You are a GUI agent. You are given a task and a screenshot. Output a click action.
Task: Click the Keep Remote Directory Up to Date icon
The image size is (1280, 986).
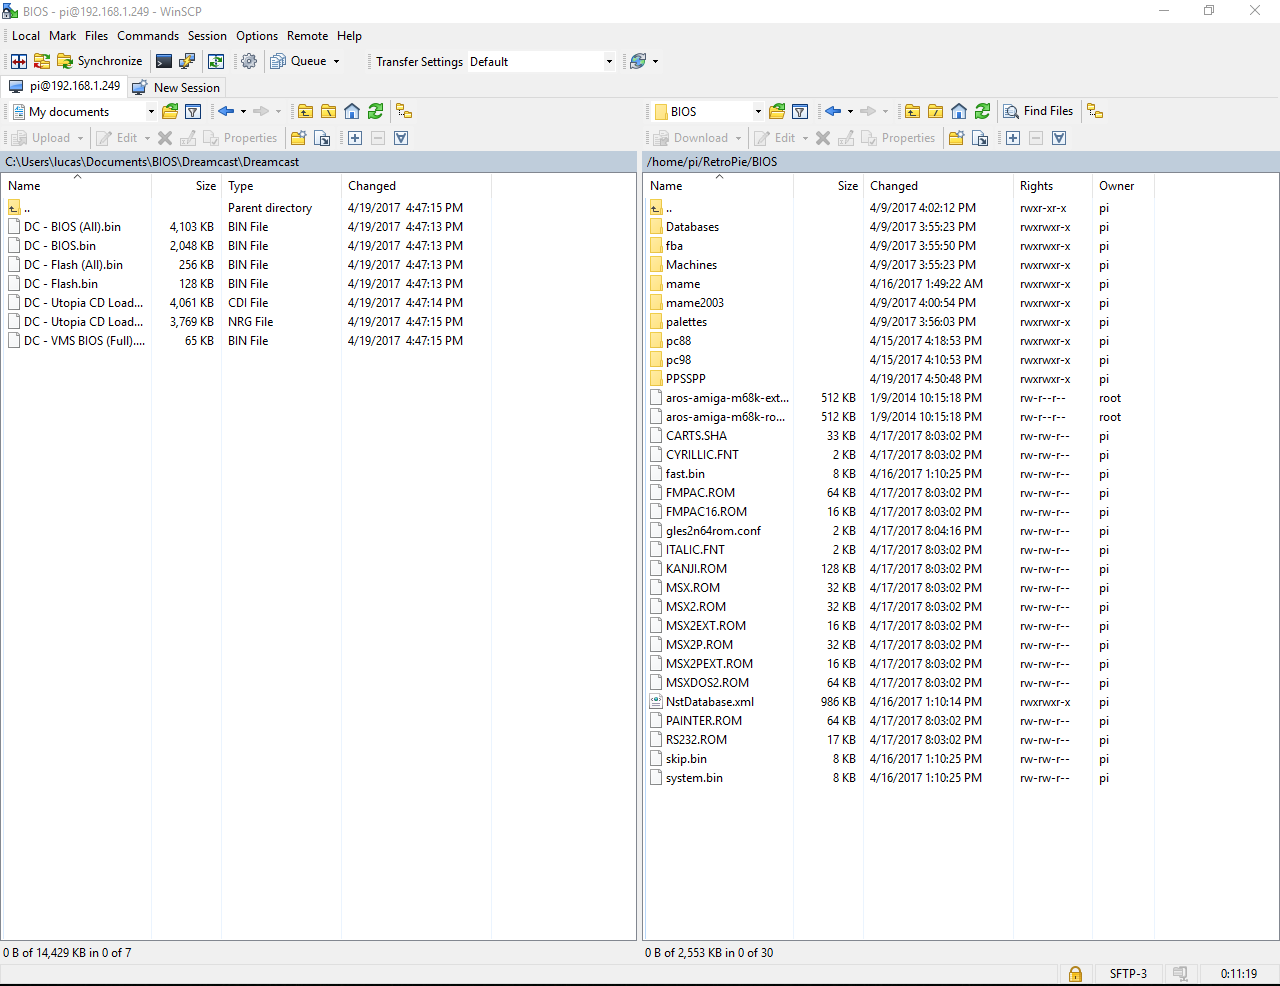point(216,61)
